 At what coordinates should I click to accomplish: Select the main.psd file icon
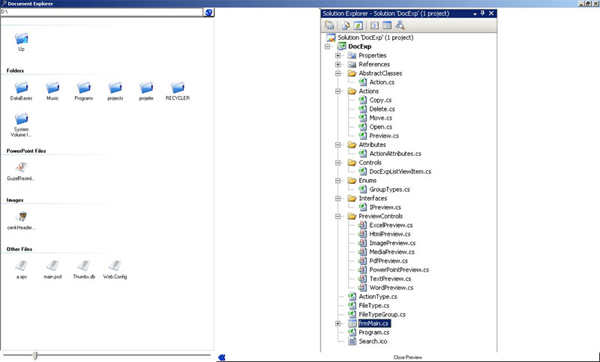pos(52,266)
